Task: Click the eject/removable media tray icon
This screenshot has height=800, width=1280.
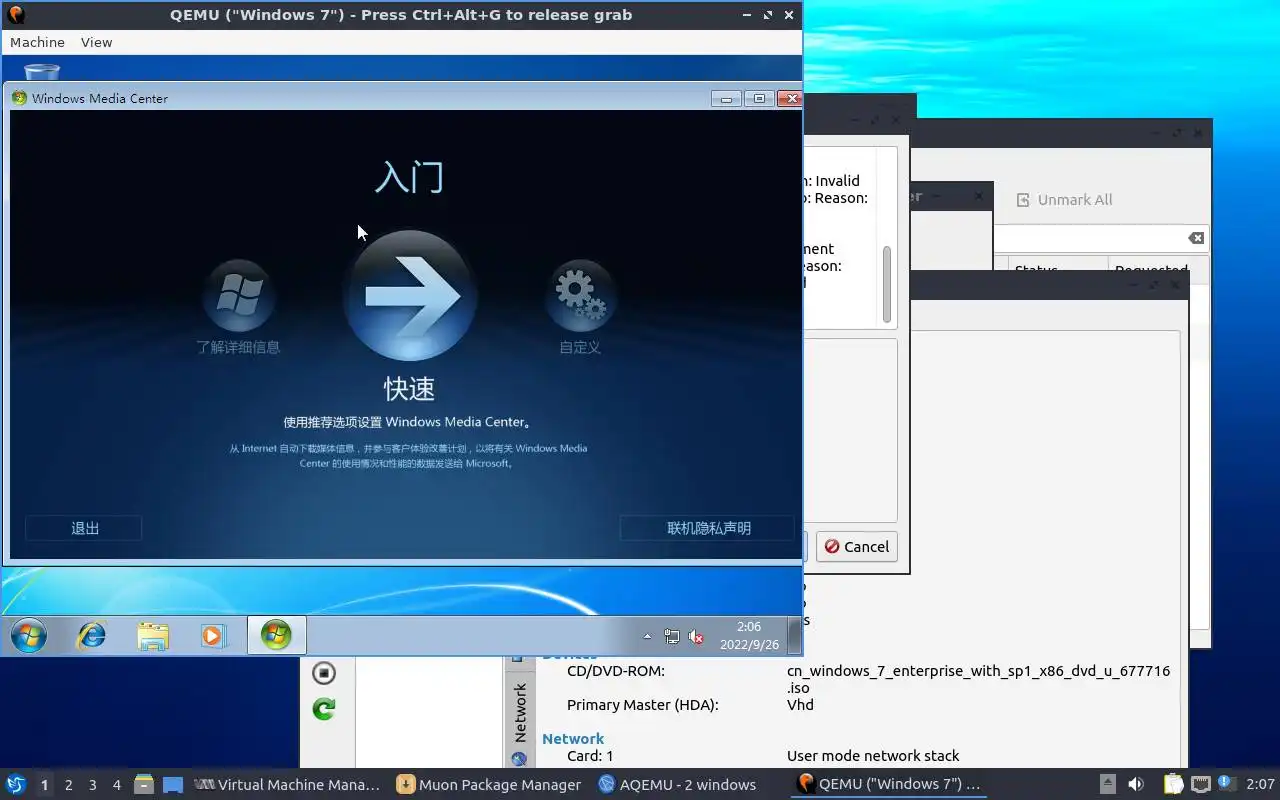Action: 1107,784
